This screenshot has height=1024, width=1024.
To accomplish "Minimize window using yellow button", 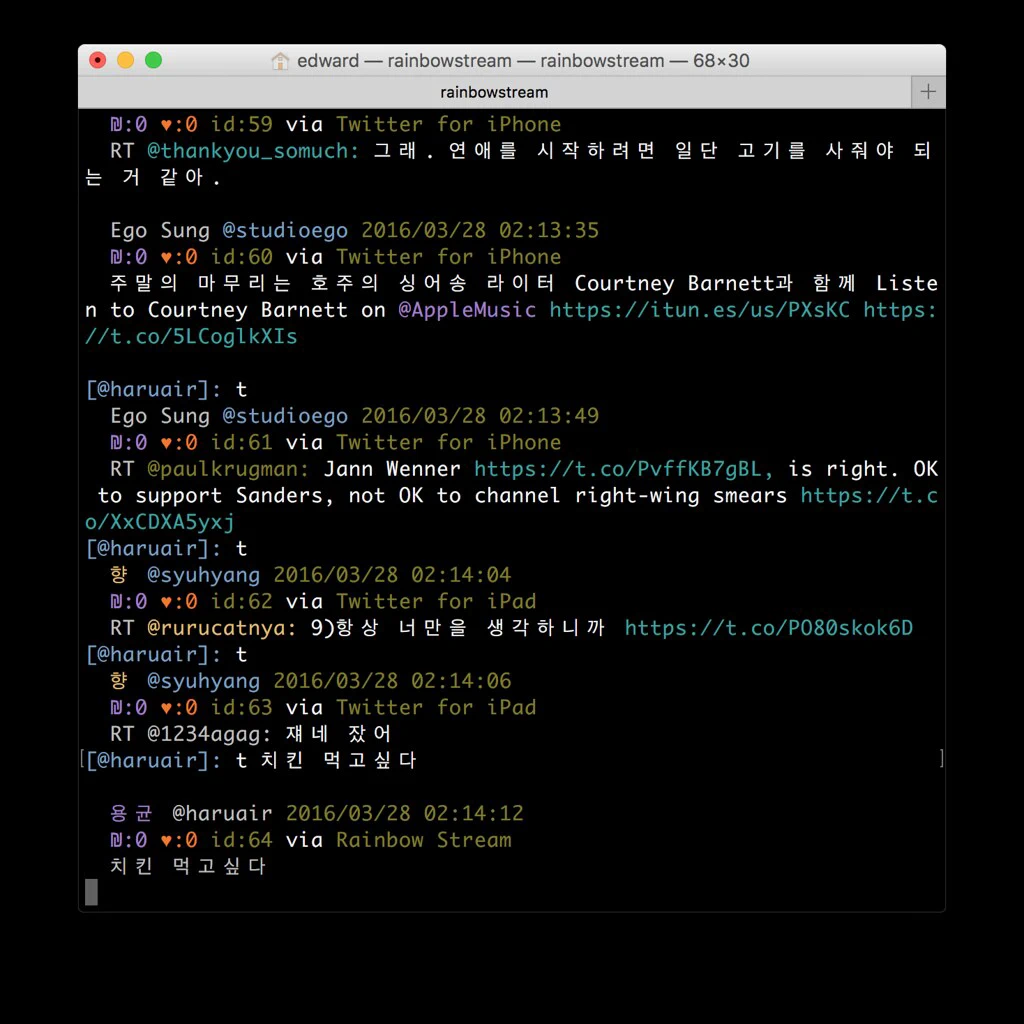I will coord(125,60).
